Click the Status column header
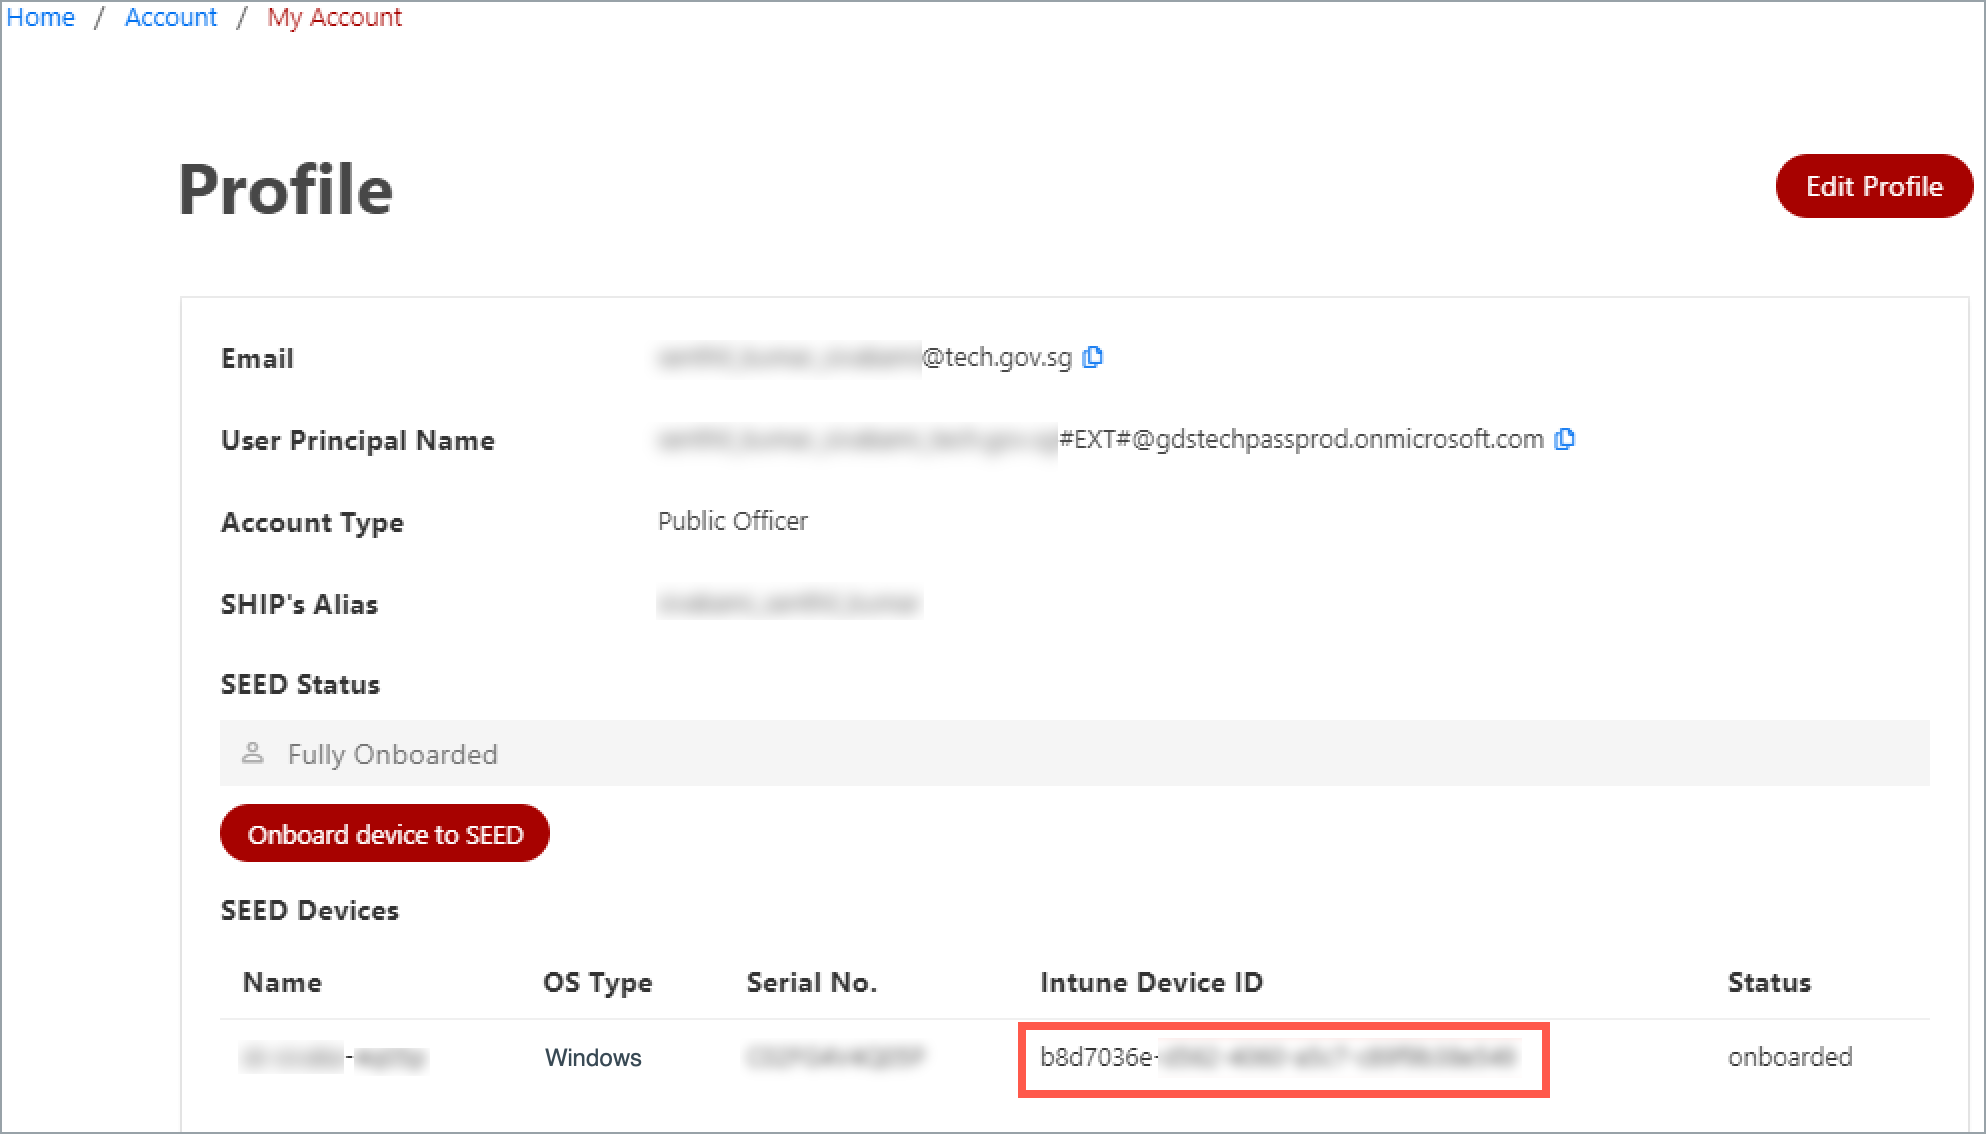 point(1768,982)
